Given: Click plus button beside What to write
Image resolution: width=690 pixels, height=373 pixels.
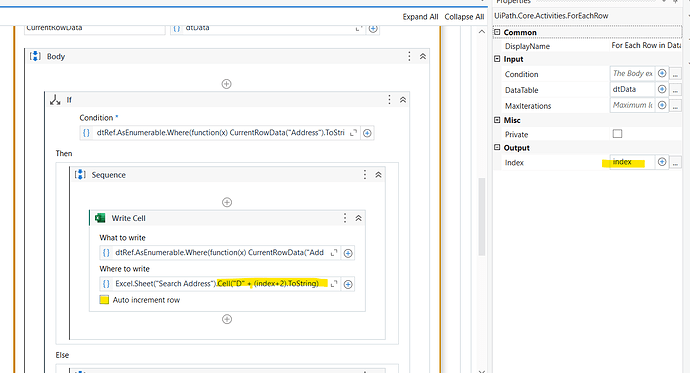Looking at the screenshot, I should (x=348, y=253).
